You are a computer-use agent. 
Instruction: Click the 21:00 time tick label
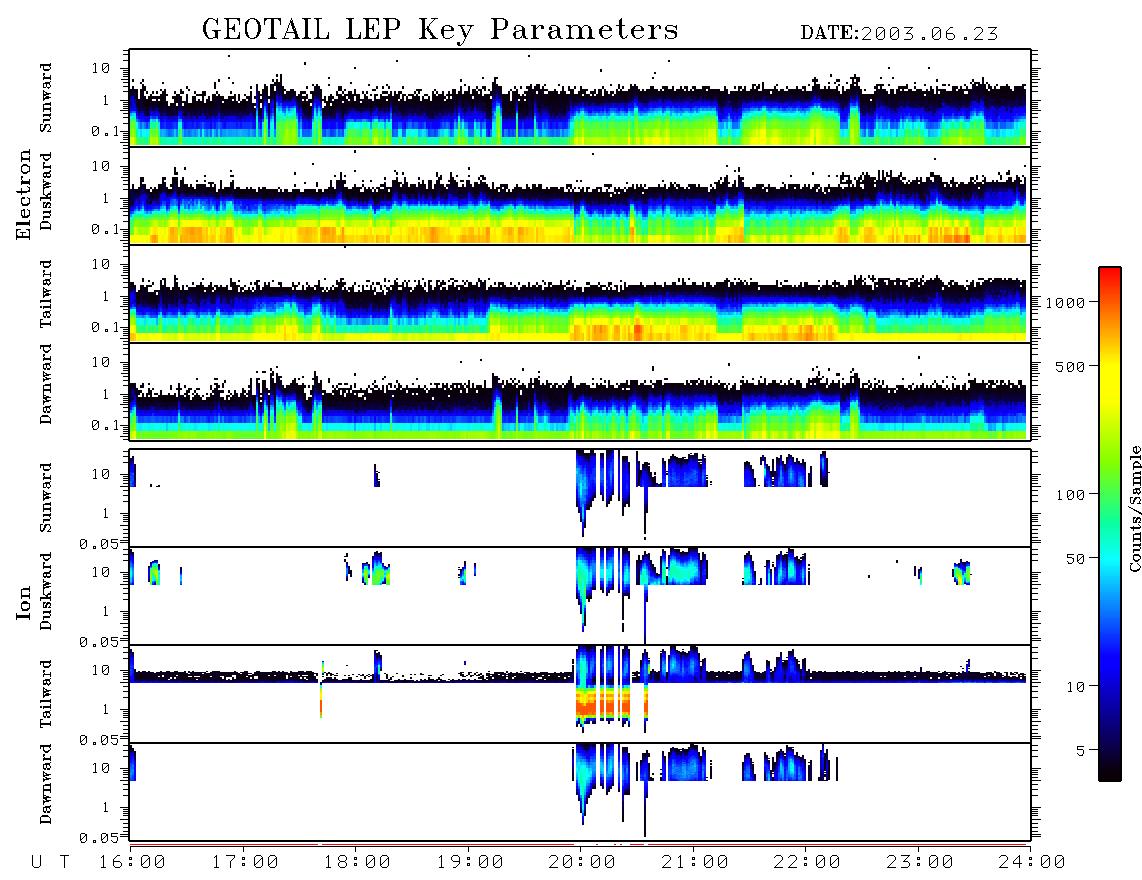[696, 863]
